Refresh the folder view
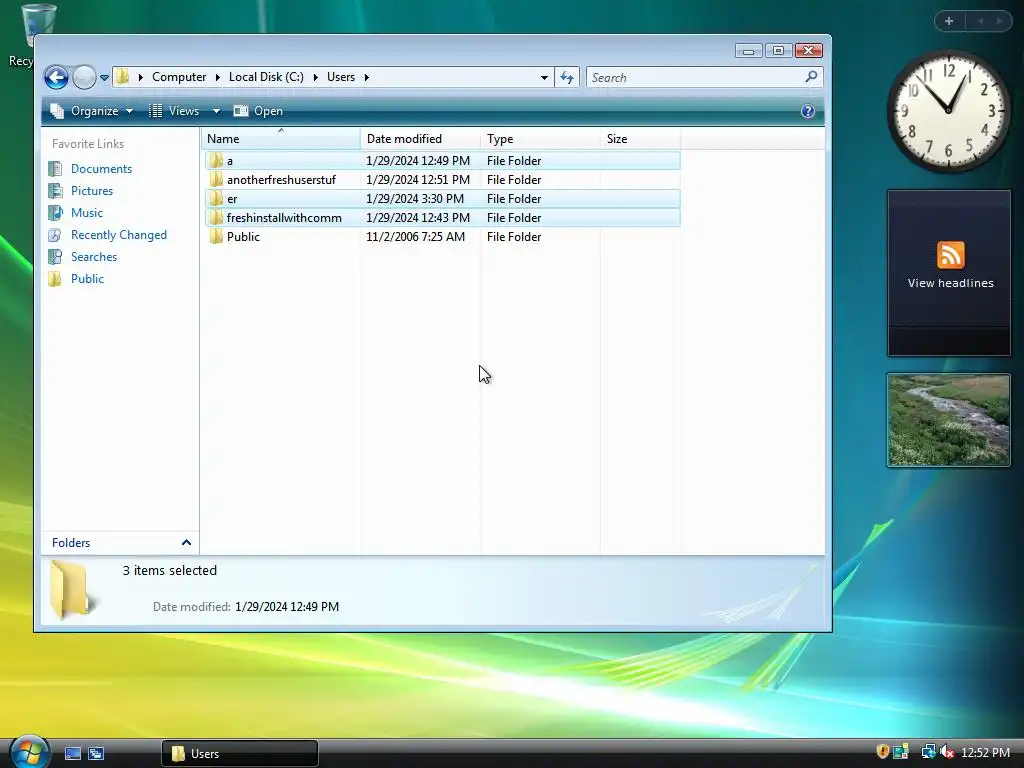Viewport: 1024px width, 768px height. pyautogui.click(x=567, y=77)
